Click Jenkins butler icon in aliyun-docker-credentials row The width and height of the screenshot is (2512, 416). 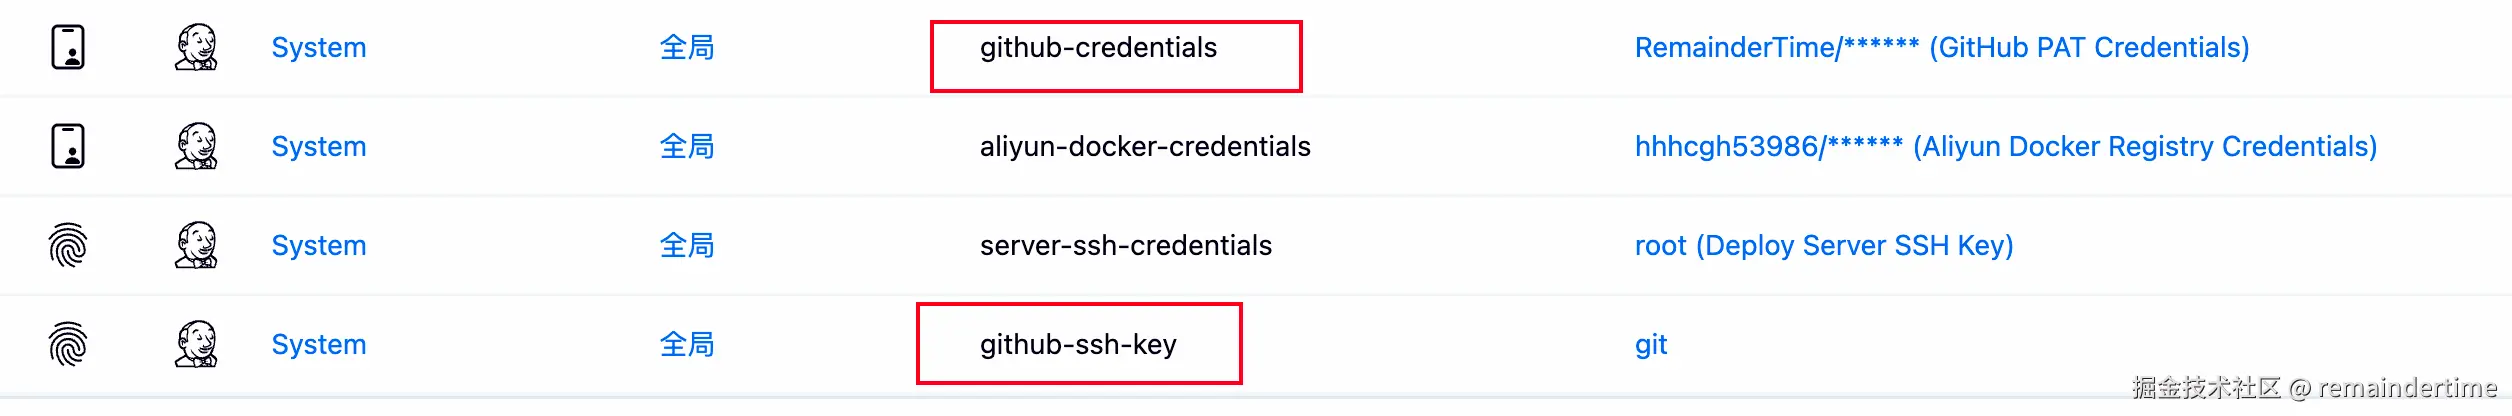tap(196, 146)
